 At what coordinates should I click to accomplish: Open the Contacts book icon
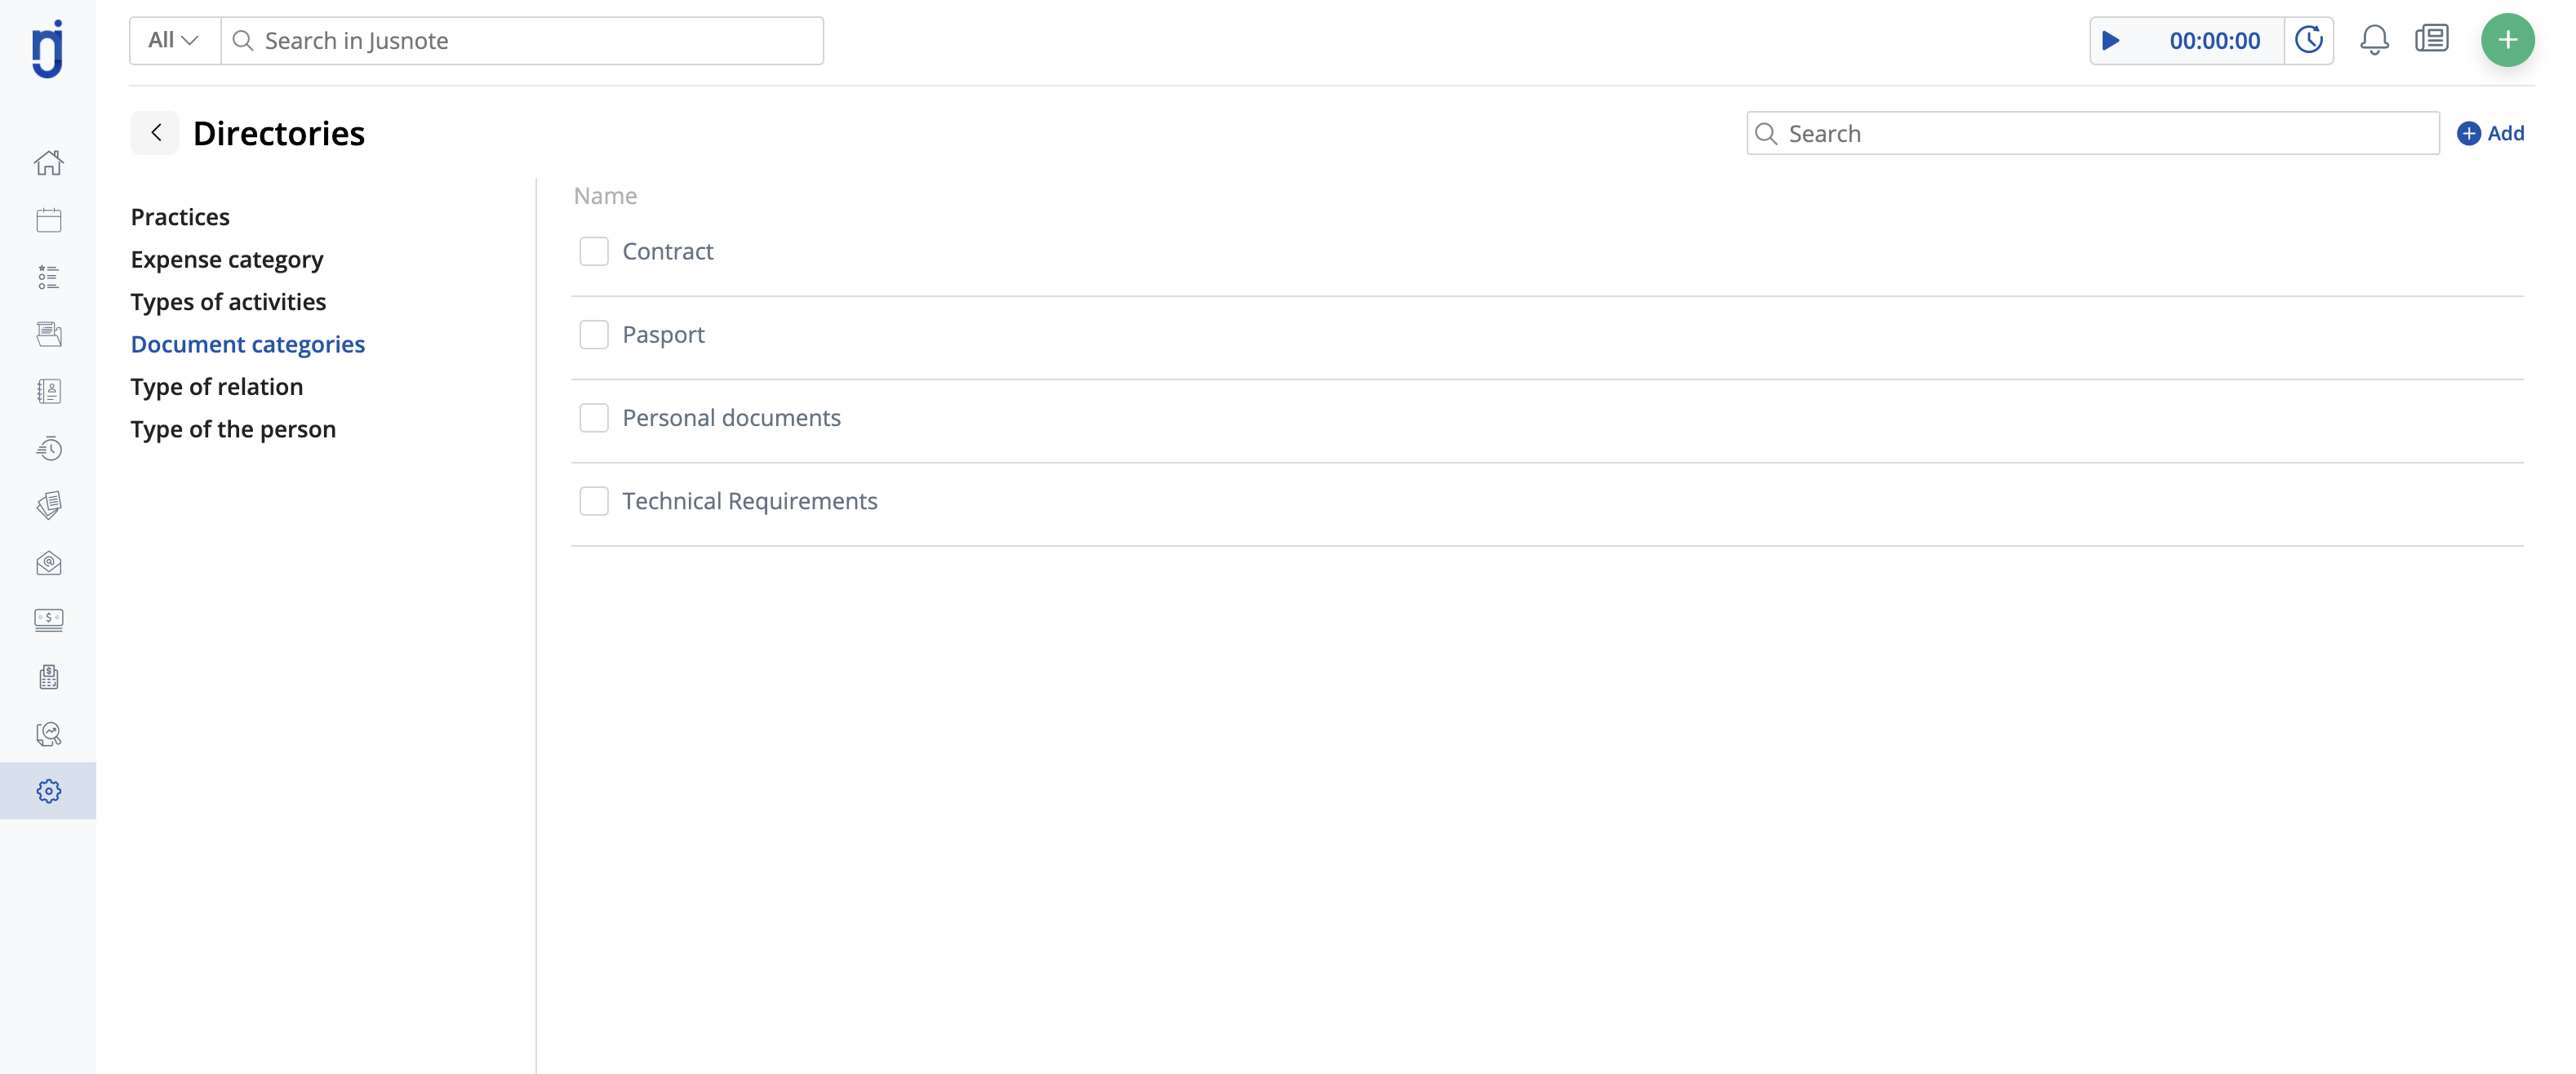[x=48, y=391]
